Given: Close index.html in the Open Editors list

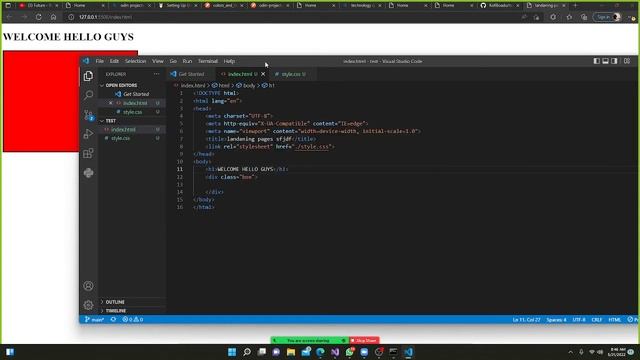Looking at the screenshot, I should [110, 103].
